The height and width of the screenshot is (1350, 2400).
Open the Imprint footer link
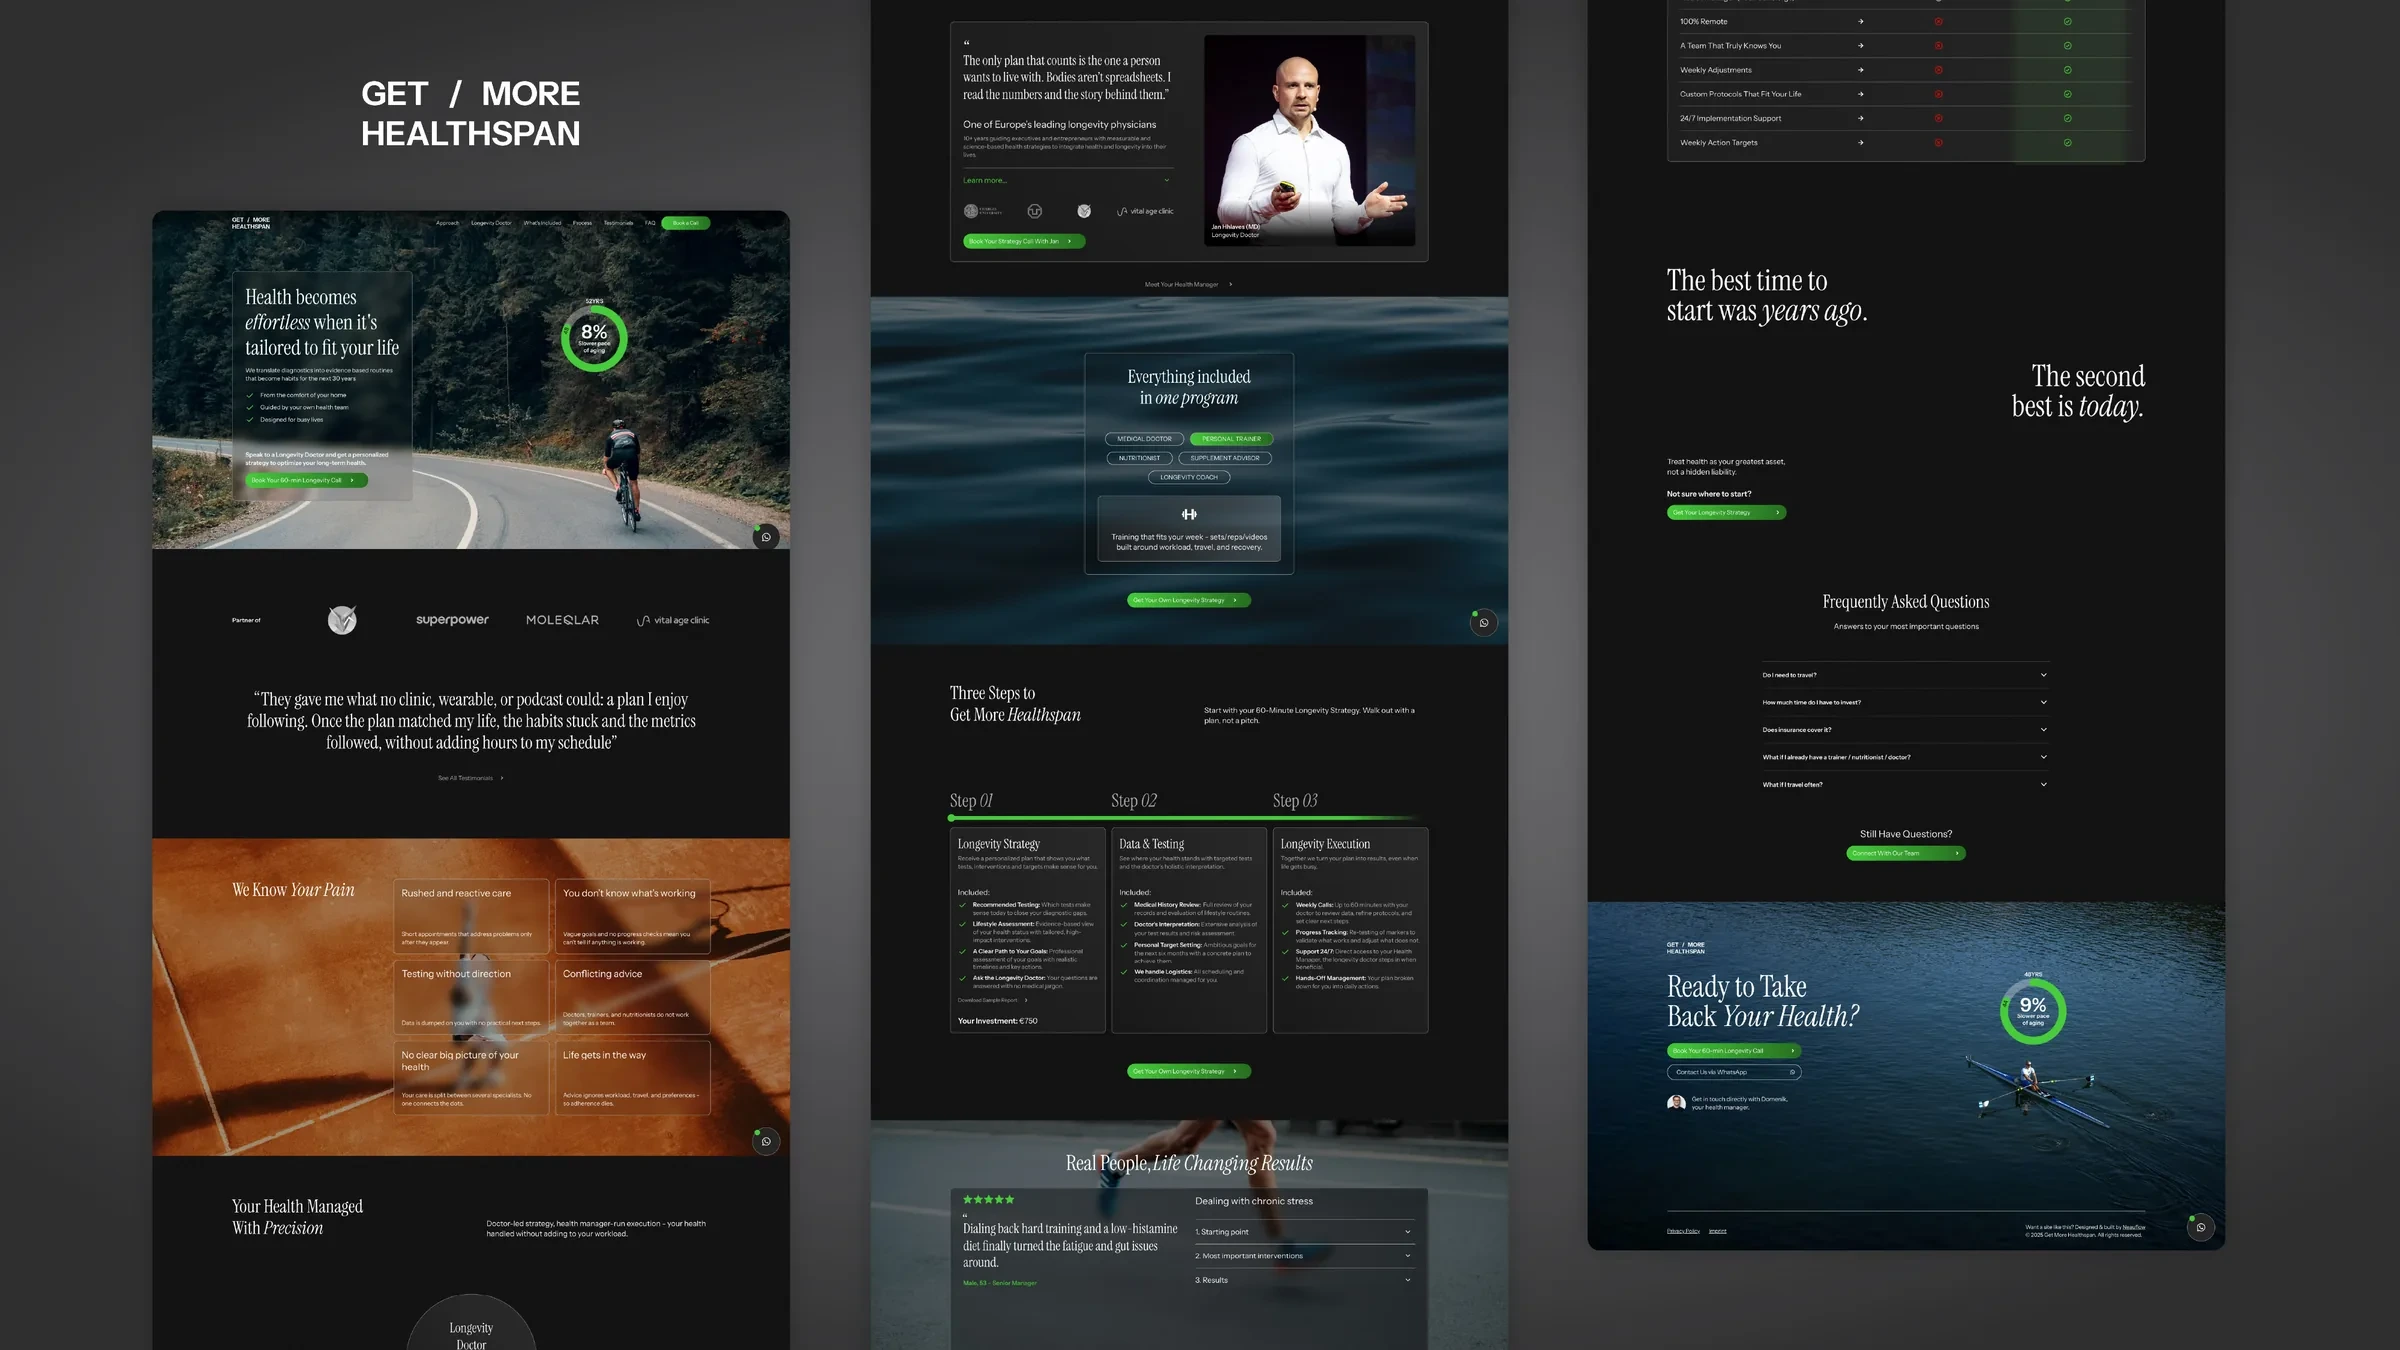pyautogui.click(x=1718, y=1231)
